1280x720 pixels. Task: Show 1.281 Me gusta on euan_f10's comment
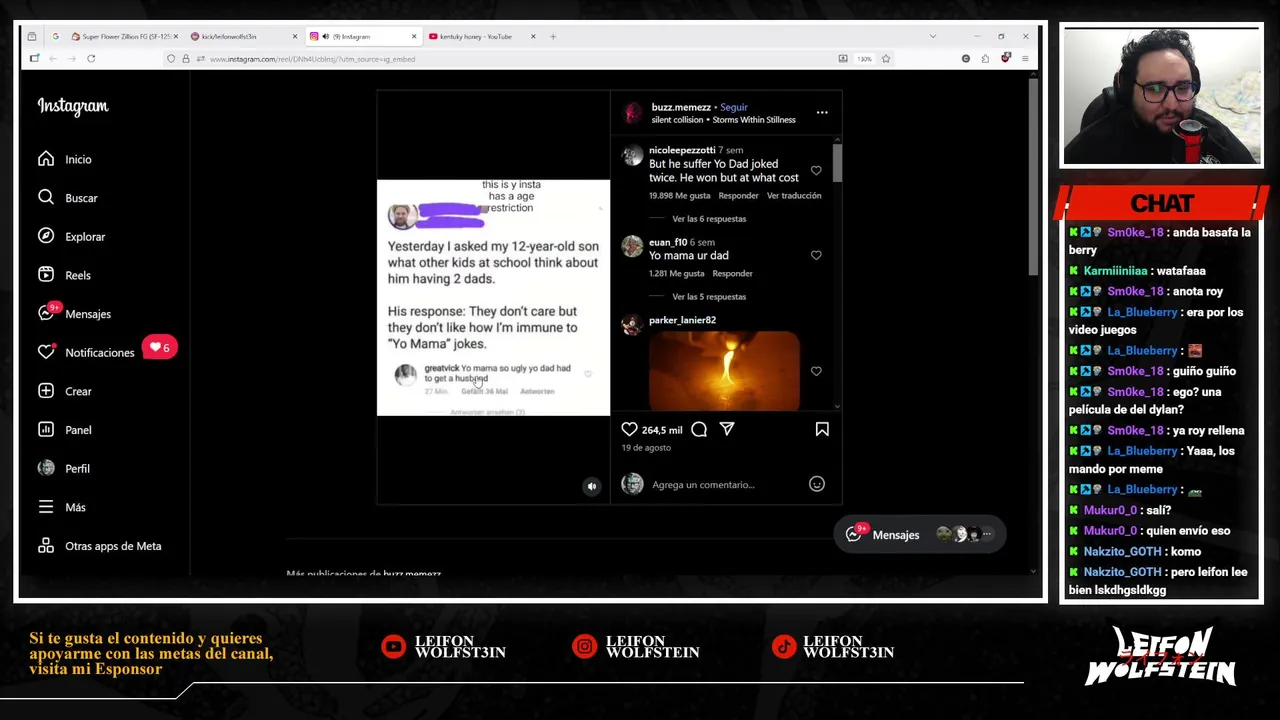676,274
